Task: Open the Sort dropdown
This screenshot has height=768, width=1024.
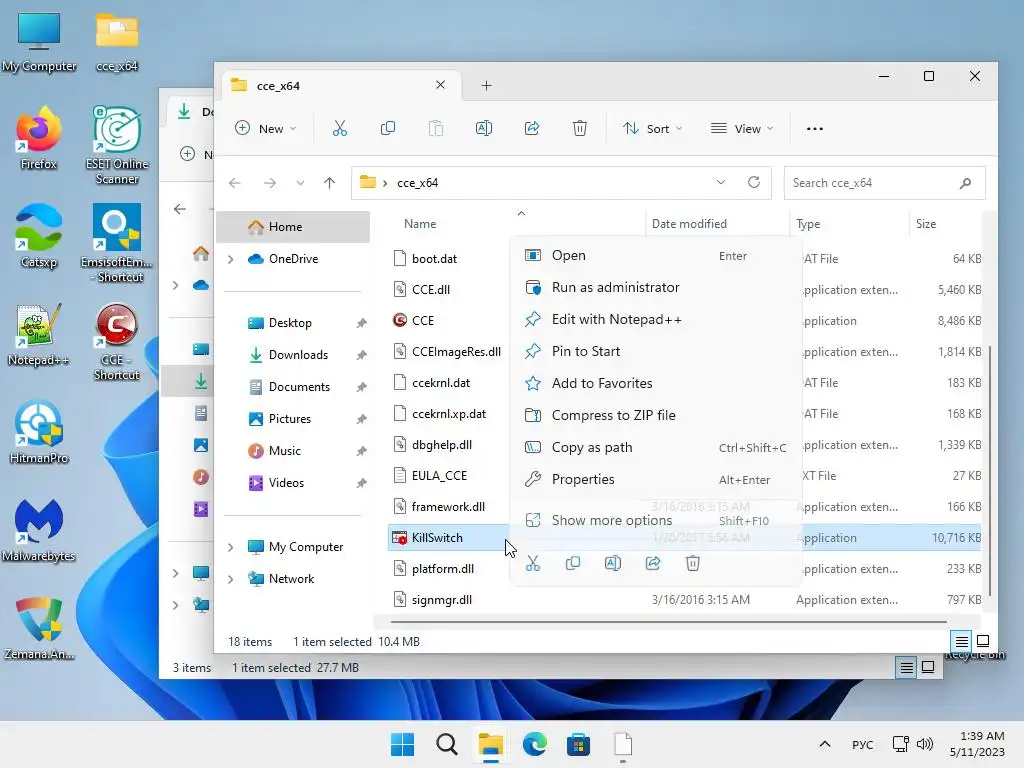Action: [x=652, y=129]
